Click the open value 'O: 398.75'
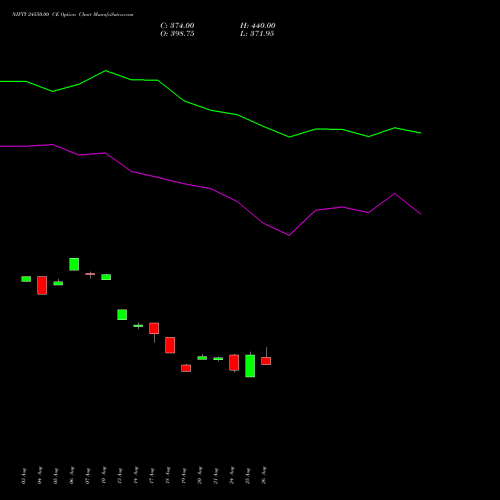 (x=177, y=34)
